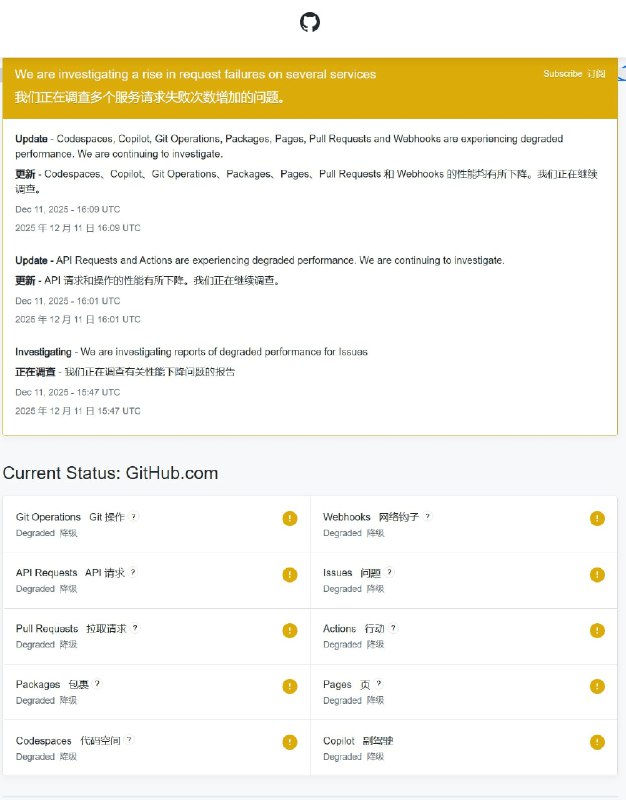The height and width of the screenshot is (800, 626).
Task: Click the Degraded status under Copilot
Action: coord(342,757)
